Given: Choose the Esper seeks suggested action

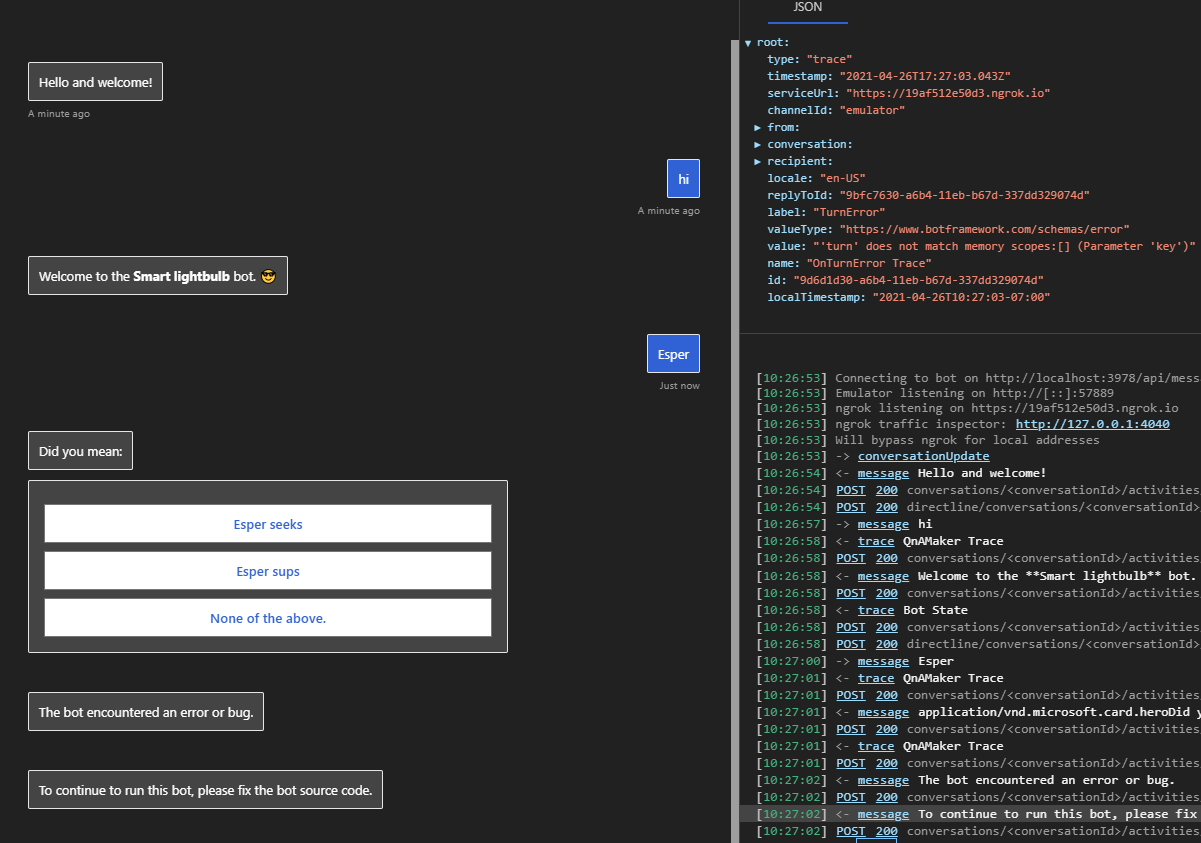Looking at the screenshot, I should coord(268,523).
